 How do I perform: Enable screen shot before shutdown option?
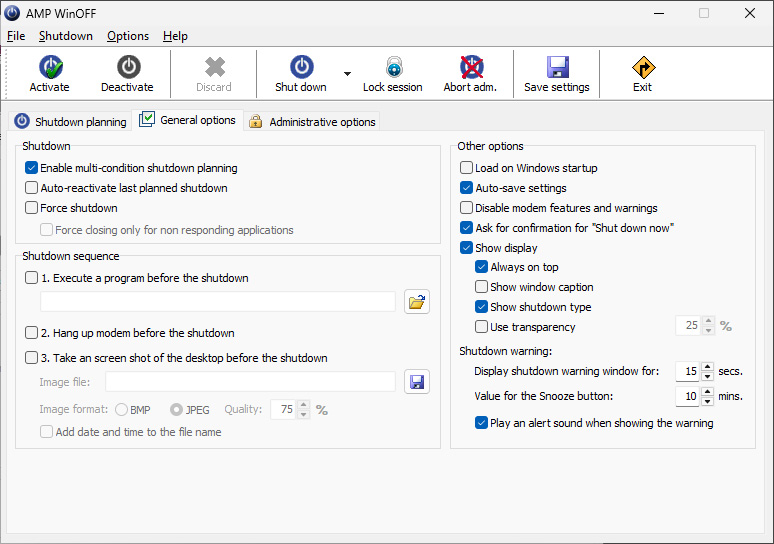pos(32,358)
